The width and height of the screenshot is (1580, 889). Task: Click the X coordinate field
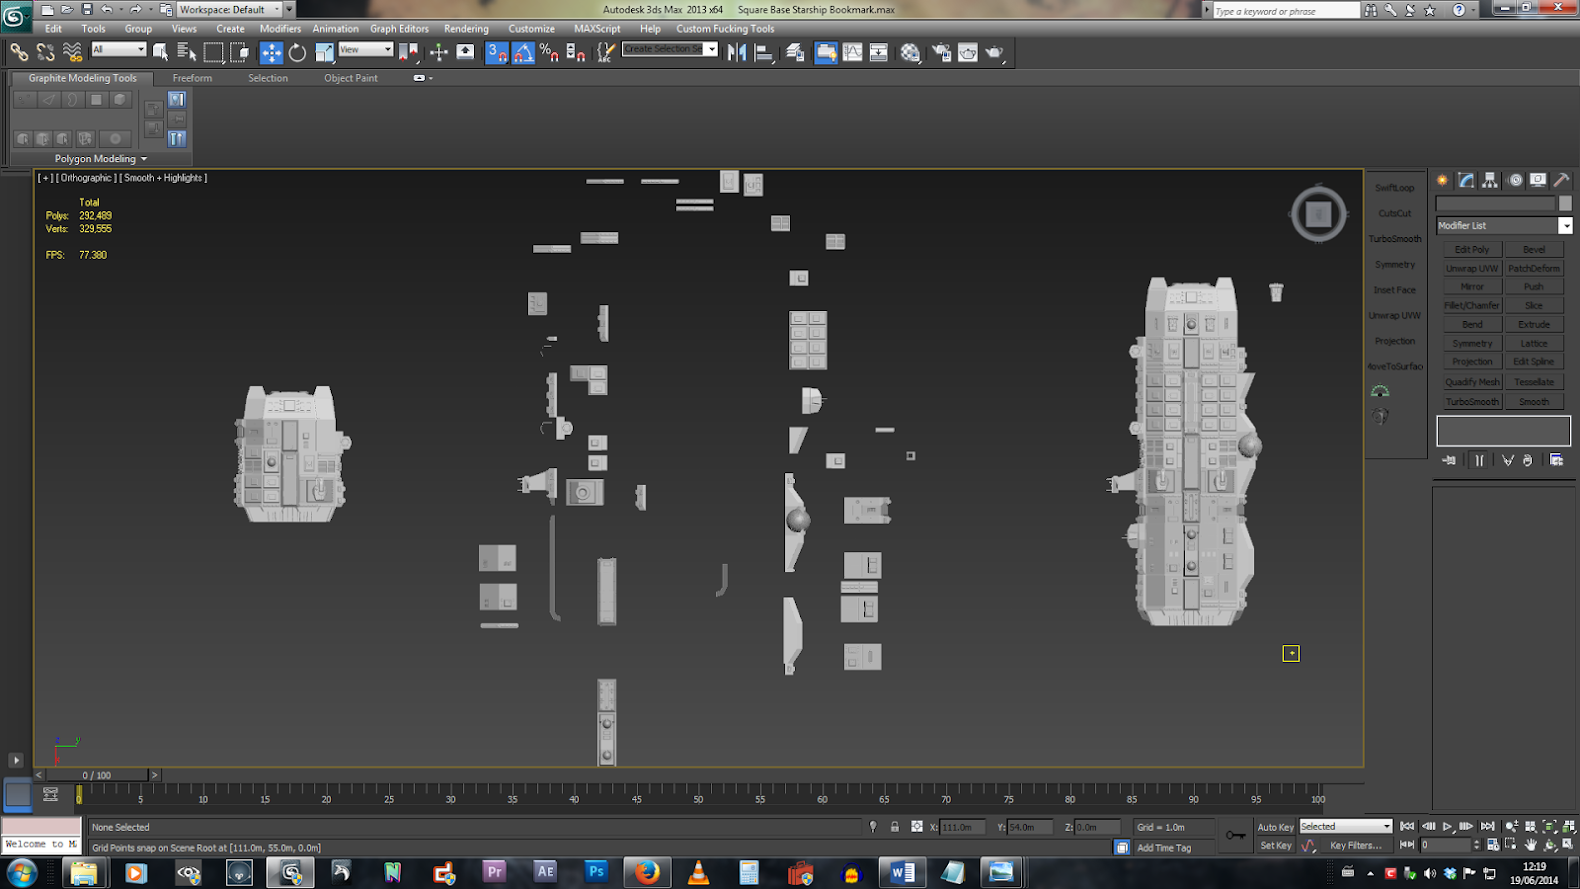(963, 827)
